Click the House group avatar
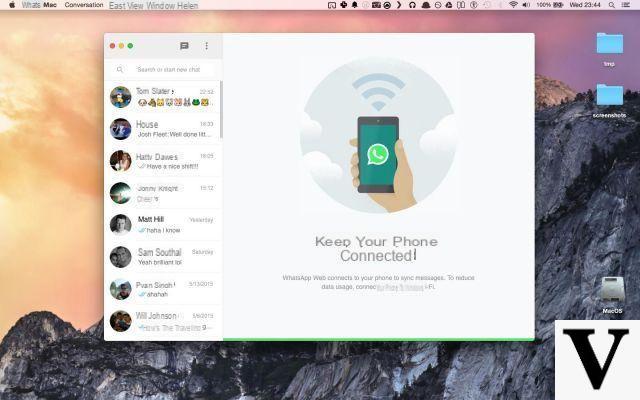Image resolution: width=640 pixels, height=400 pixels. [x=120, y=129]
